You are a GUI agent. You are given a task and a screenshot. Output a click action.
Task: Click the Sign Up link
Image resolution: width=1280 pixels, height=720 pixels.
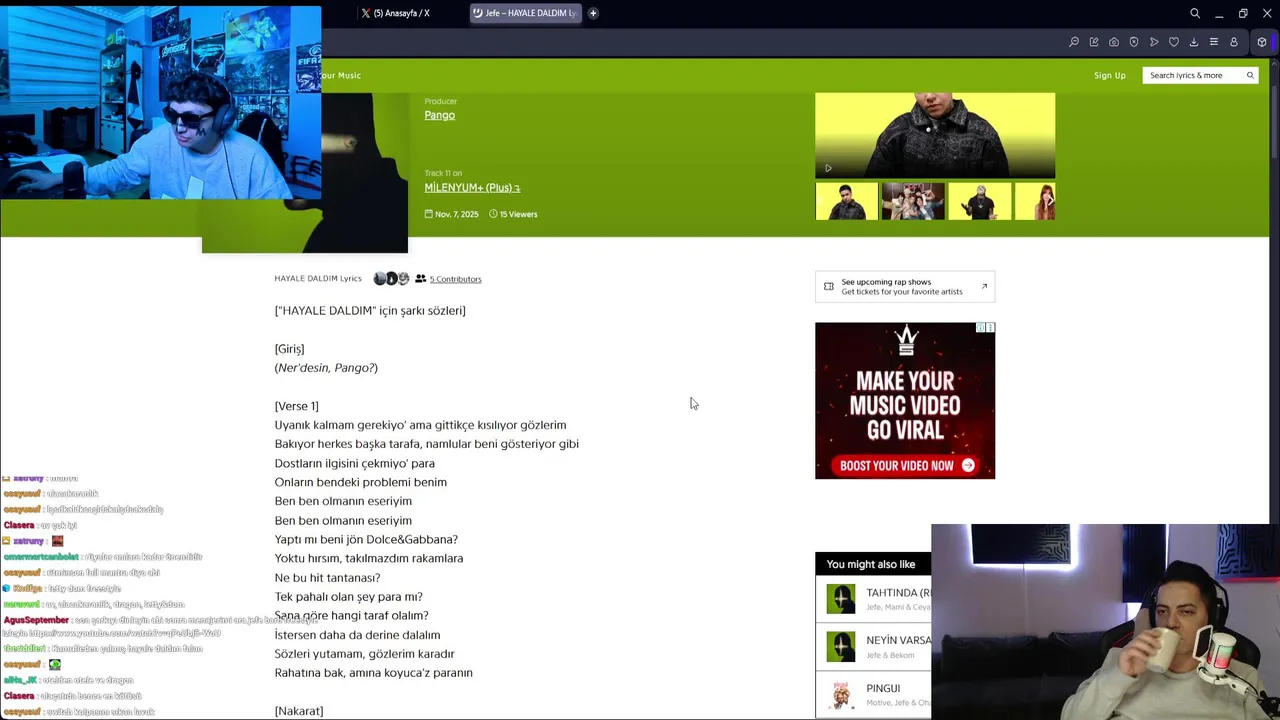pos(1109,75)
